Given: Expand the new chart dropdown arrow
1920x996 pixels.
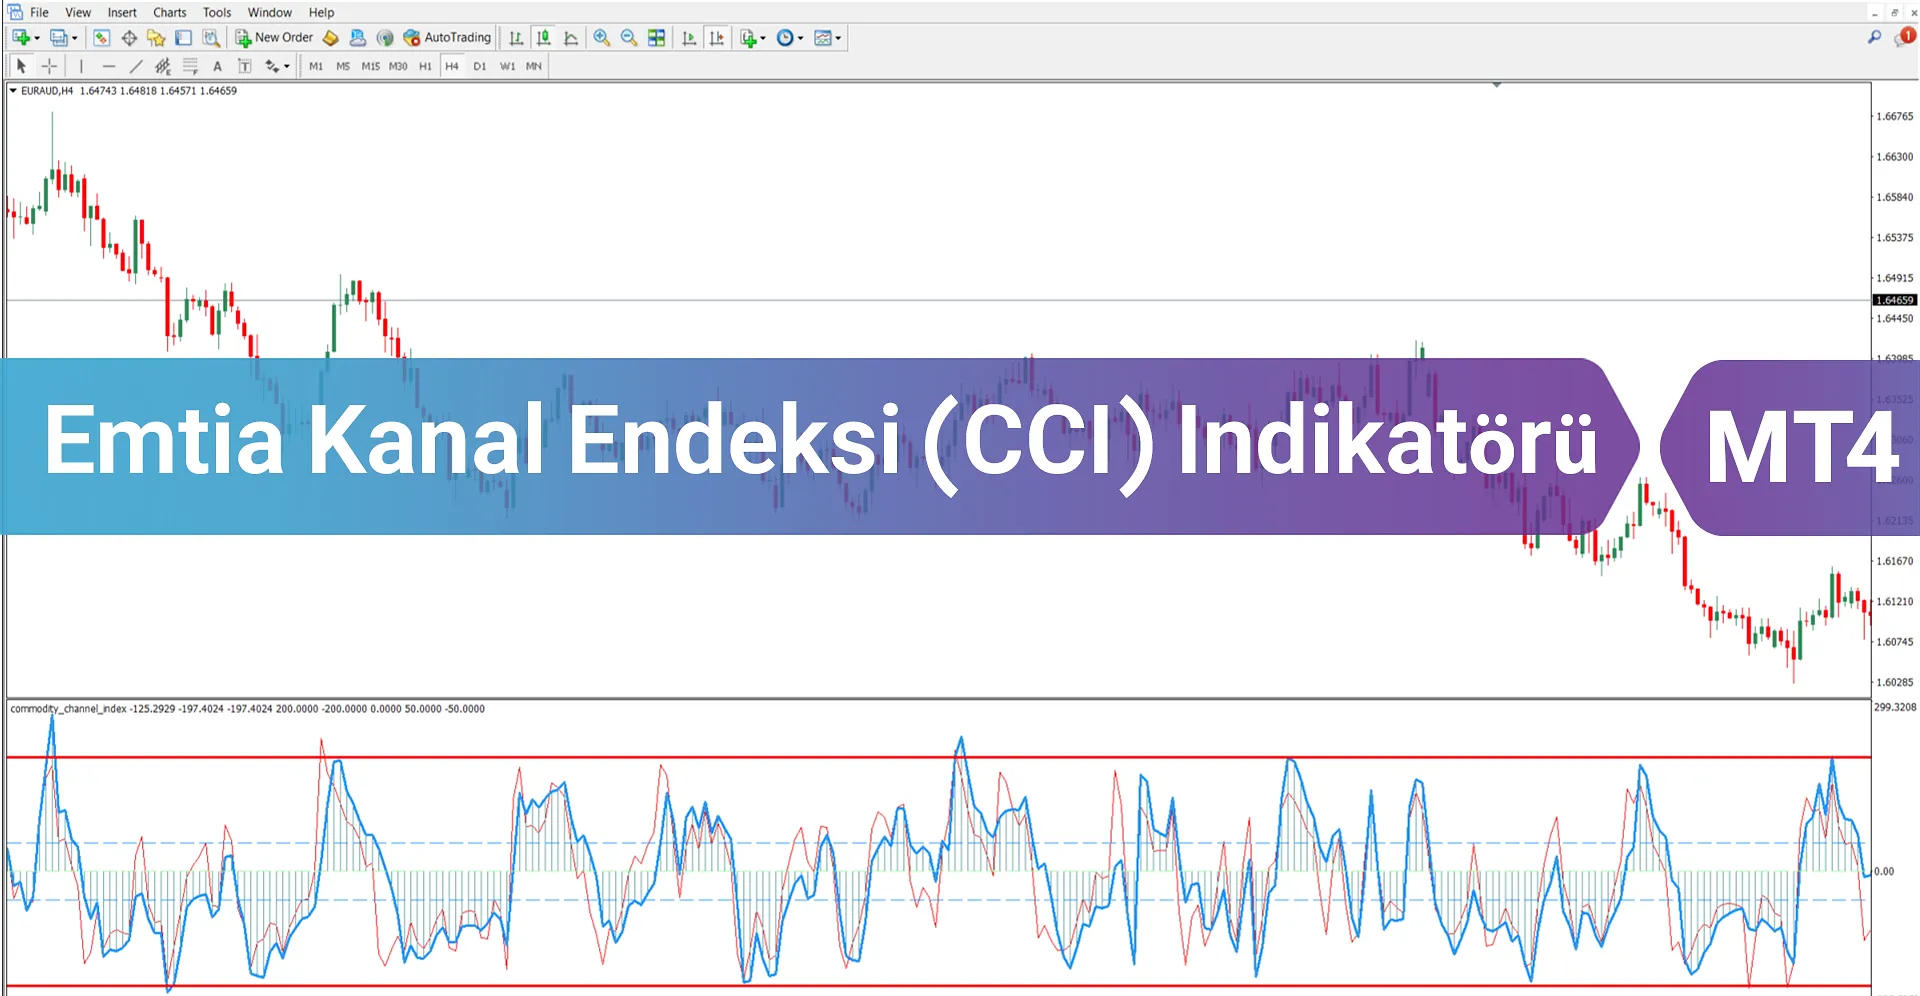Looking at the screenshot, I should (x=35, y=37).
